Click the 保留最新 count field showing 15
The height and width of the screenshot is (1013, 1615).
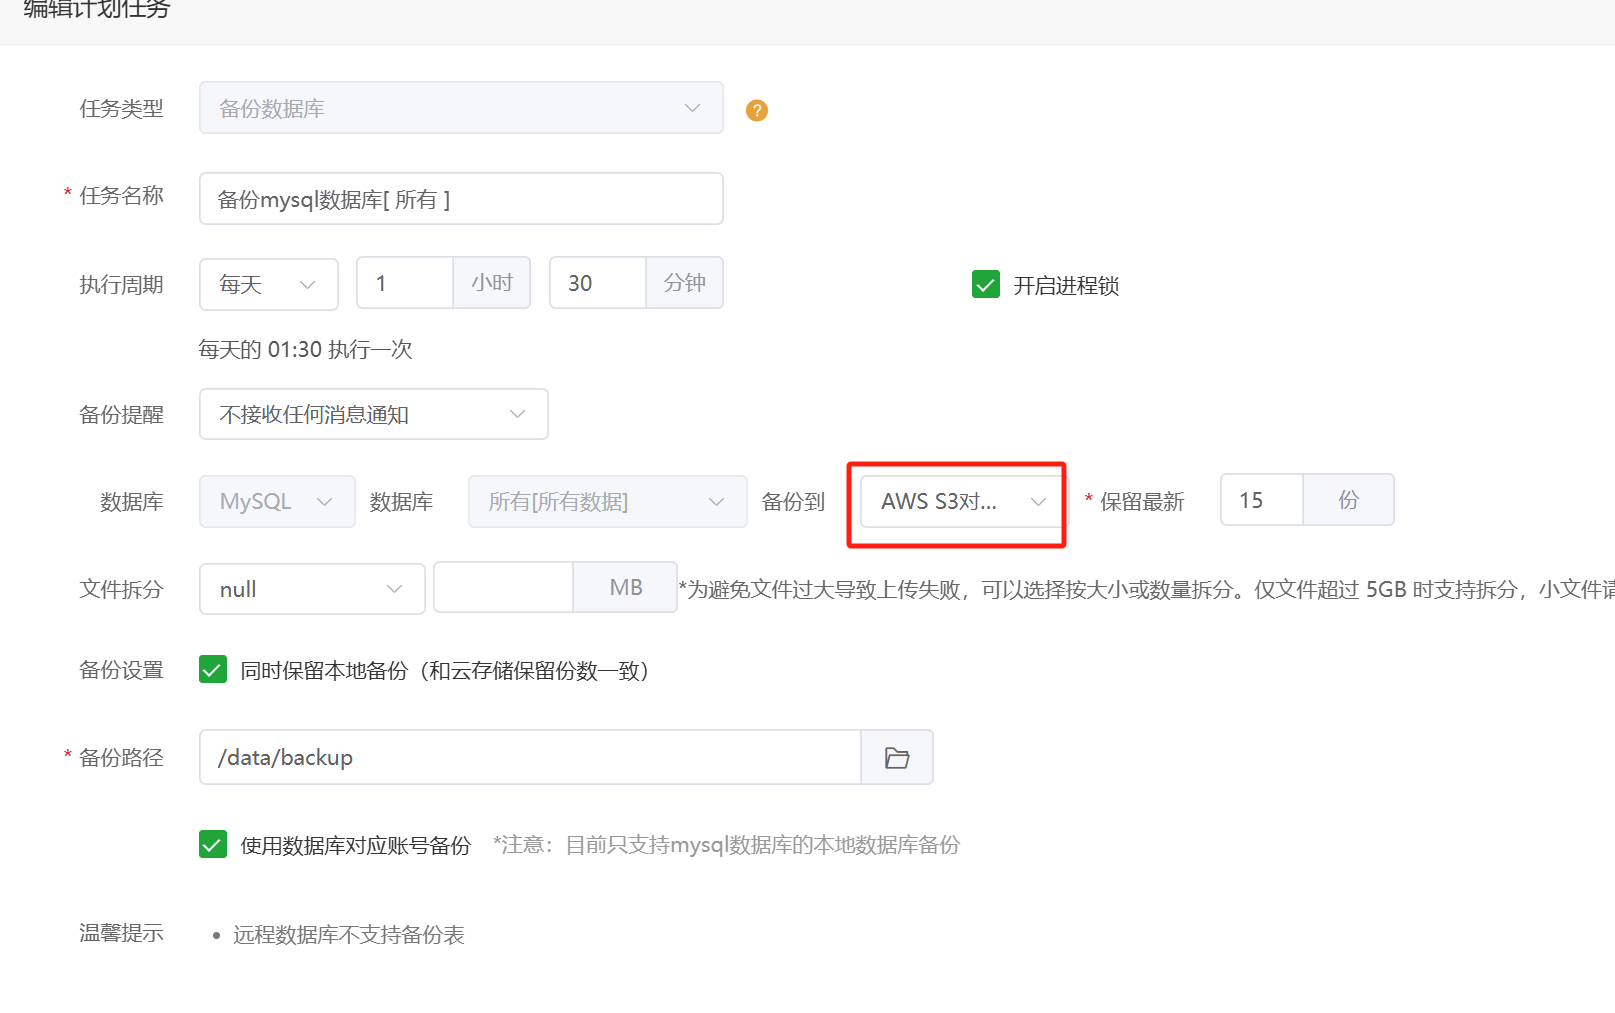[x=1262, y=500]
